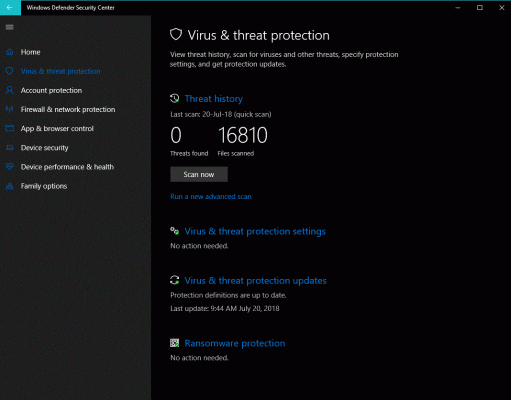
Task: Go back using the back arrow
Action: (x=10, y=8)
